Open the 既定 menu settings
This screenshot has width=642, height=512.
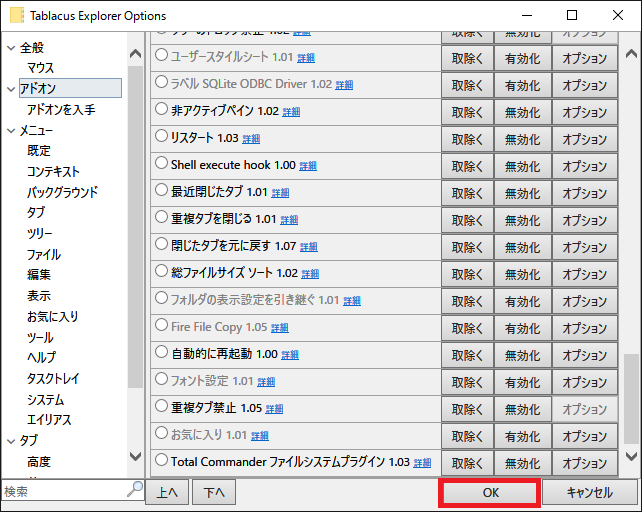pyautogui.click(x=39, y=151)
